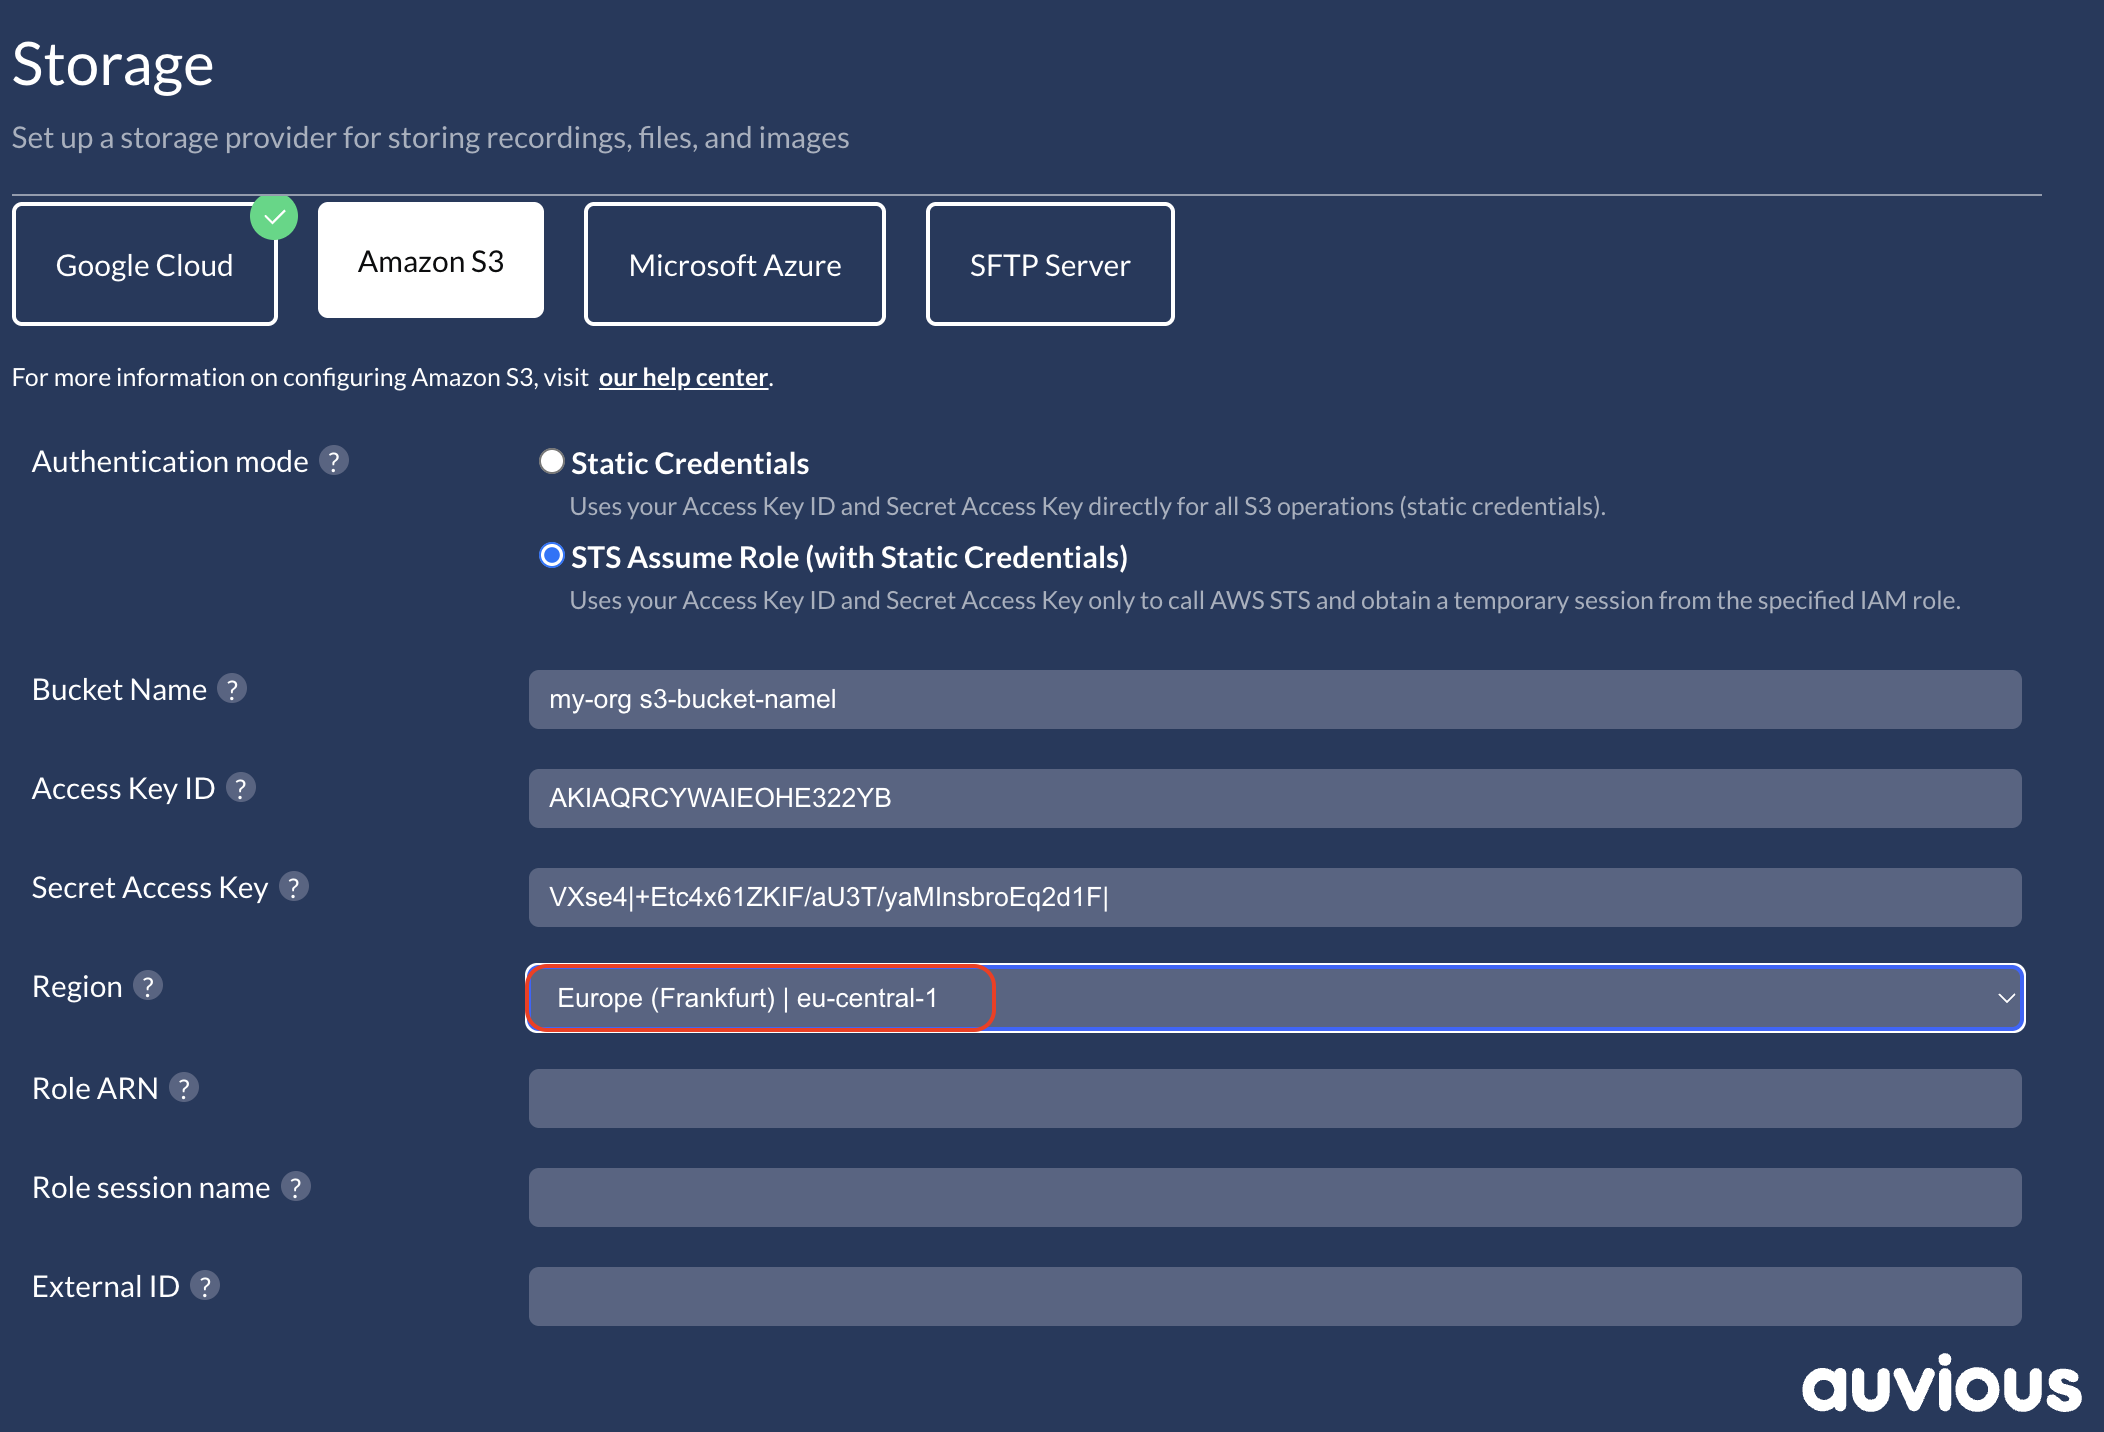The height and width of the screenshot is (1432, 2104).
Task: Select Static Credentials radio button
Action: point(552,461)
